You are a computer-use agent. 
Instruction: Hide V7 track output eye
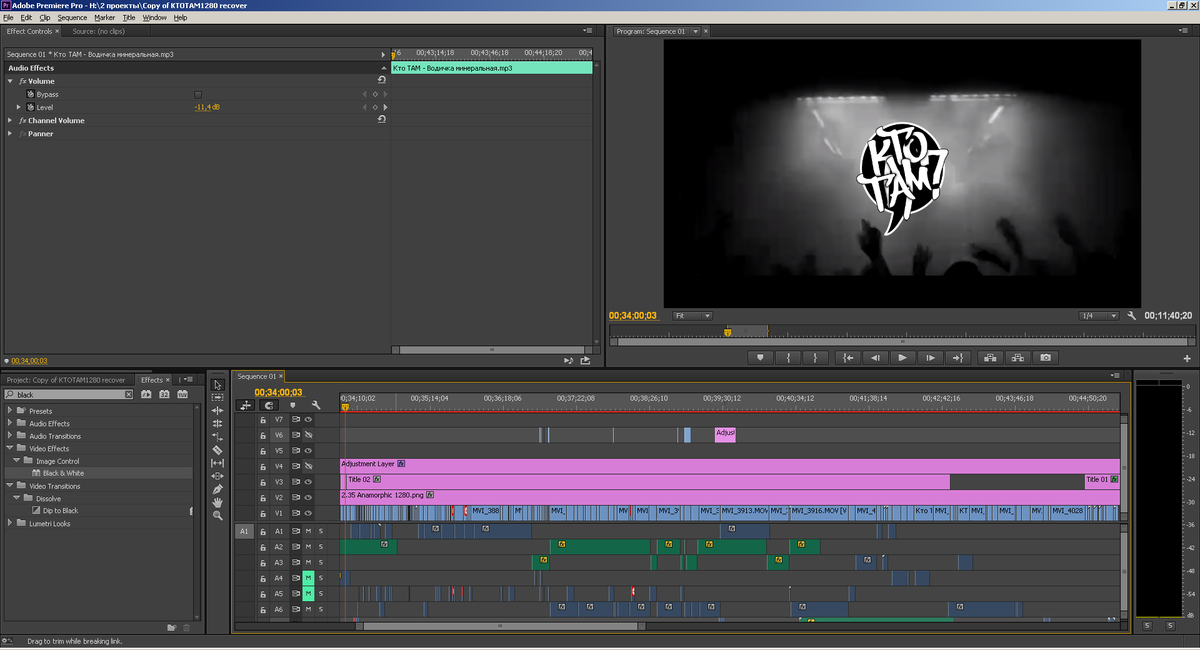[308, 420]
